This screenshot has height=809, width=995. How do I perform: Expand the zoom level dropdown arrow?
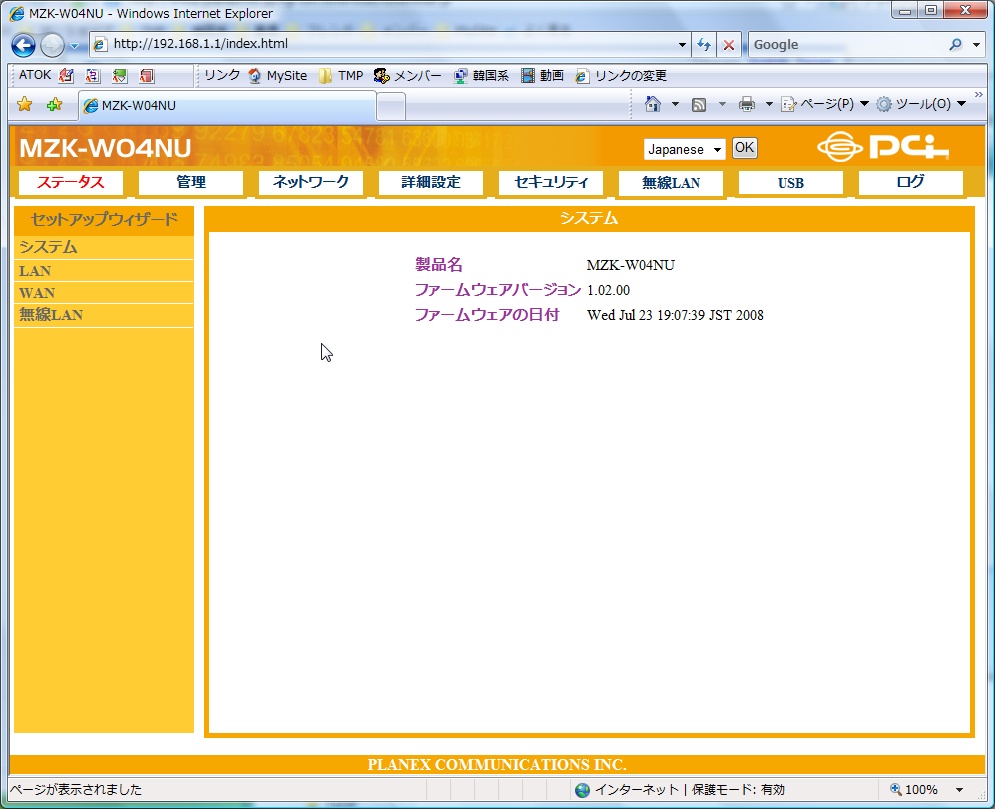tap(959, 790)
